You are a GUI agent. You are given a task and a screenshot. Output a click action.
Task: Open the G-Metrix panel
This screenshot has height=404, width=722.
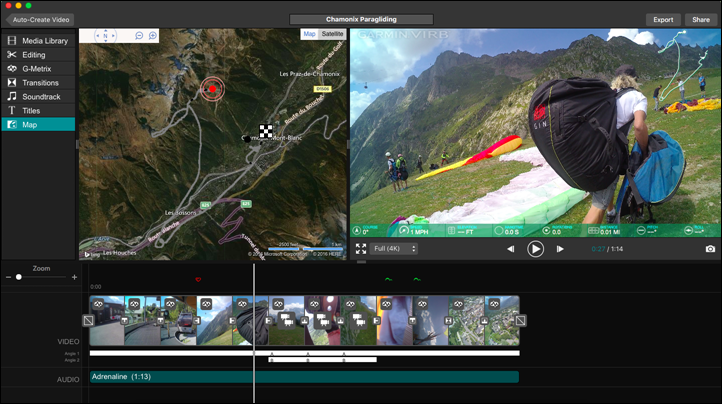click(x=38, y=69)
